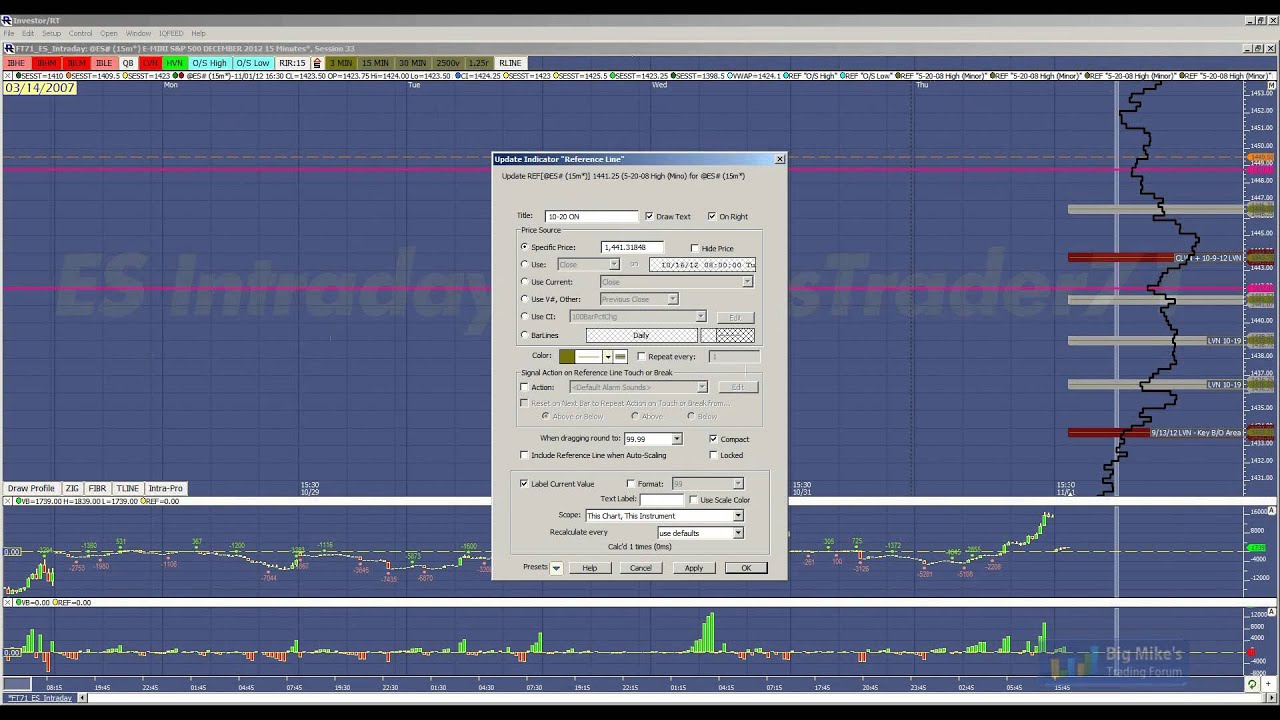Click the Intra-Pro chart button
Viewport: 1280px width, 720px height.
click(166, 488)
